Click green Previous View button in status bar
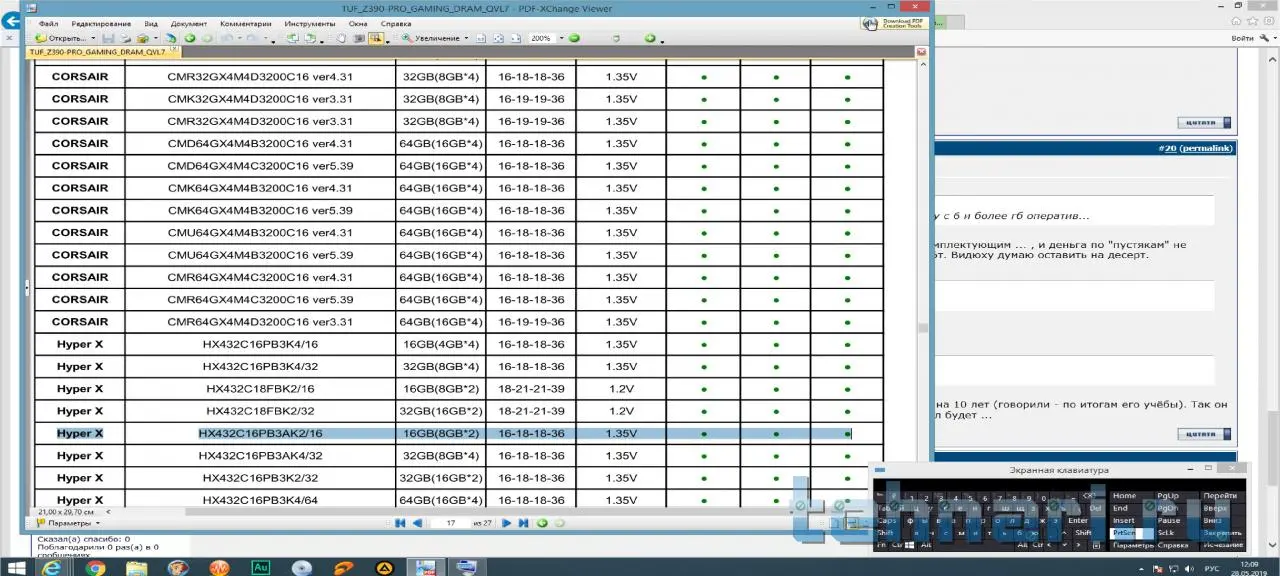 click(x=541, y=523)
